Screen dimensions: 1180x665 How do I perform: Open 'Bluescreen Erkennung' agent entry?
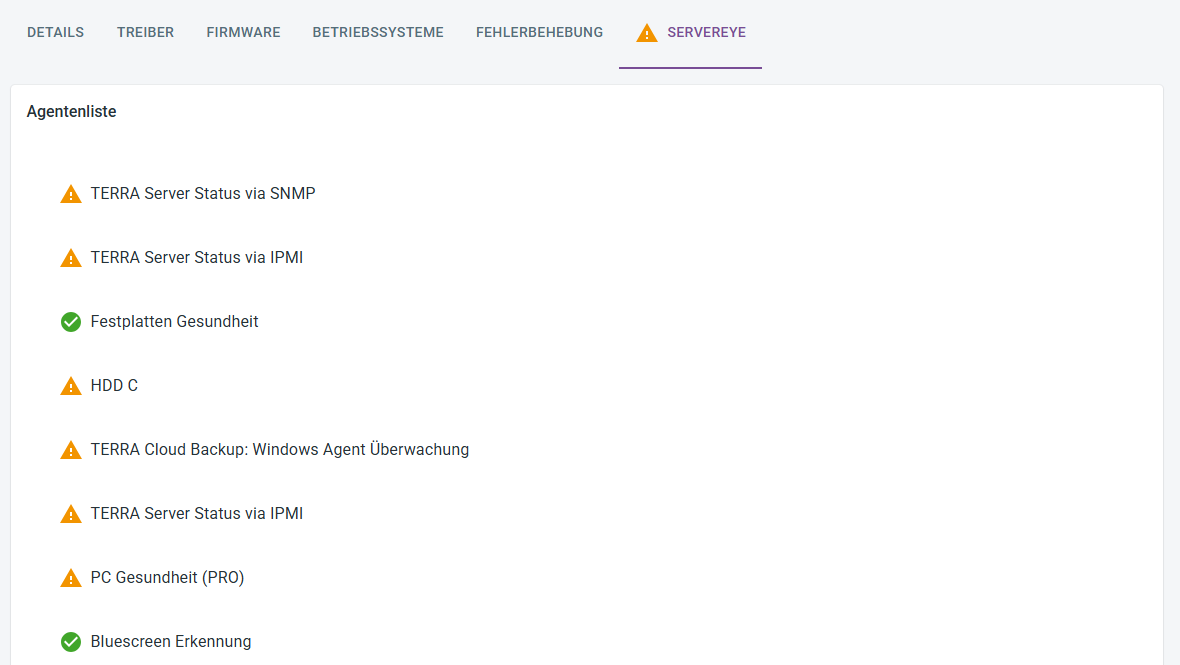(171, 641)
